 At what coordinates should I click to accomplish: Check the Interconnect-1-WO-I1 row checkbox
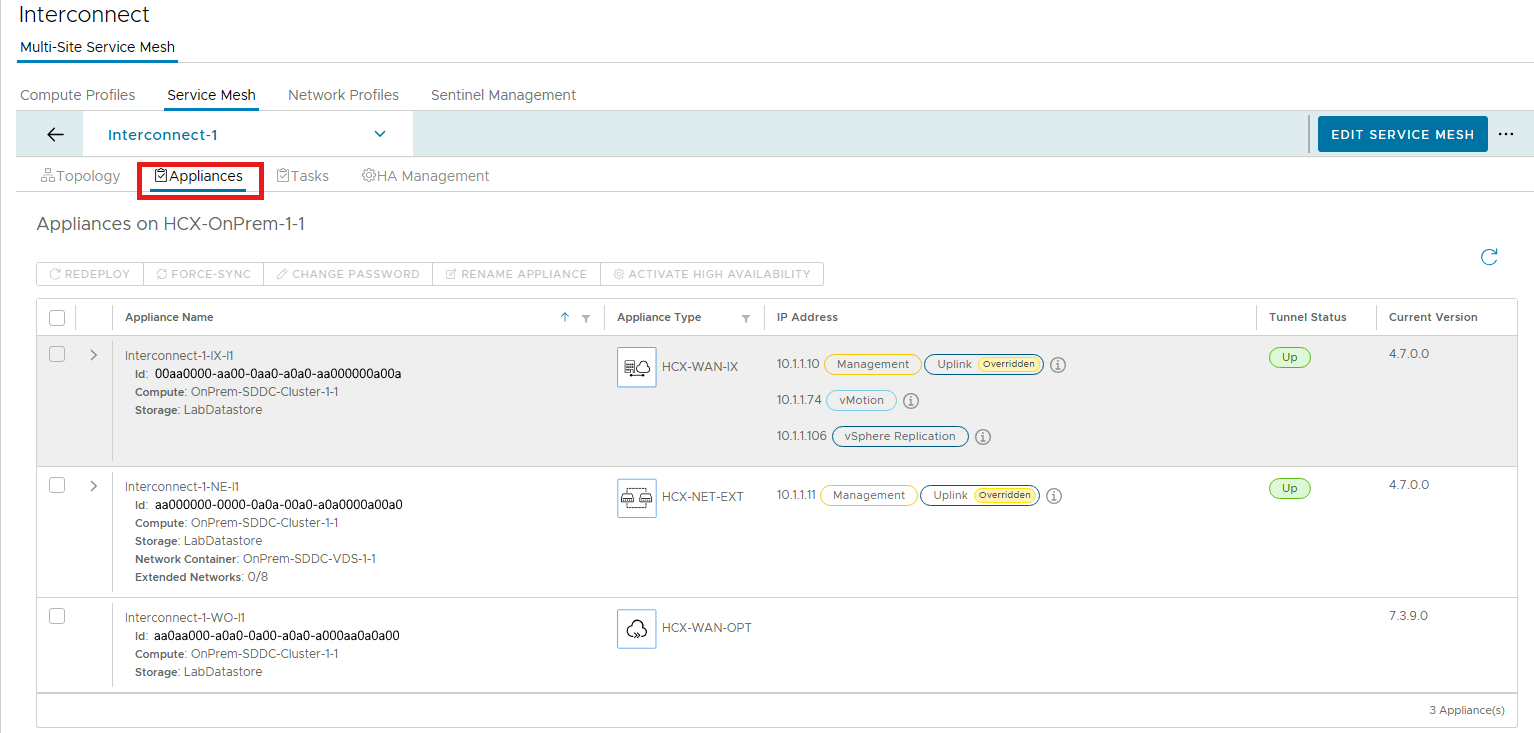[x=57, y=616]
